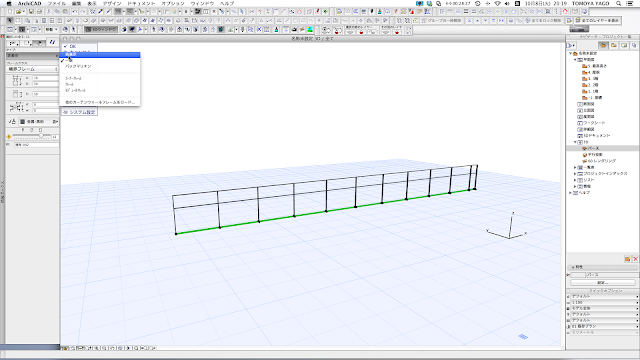Expand the プロジェクトインデックス tree node
The height and width of the screenshot is (360, 640).
[575, 173]
